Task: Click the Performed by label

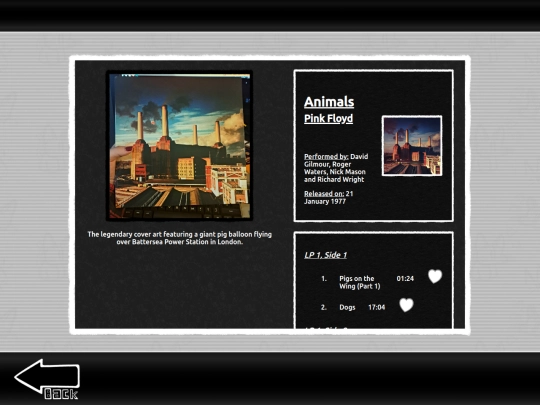Action: 326,156
